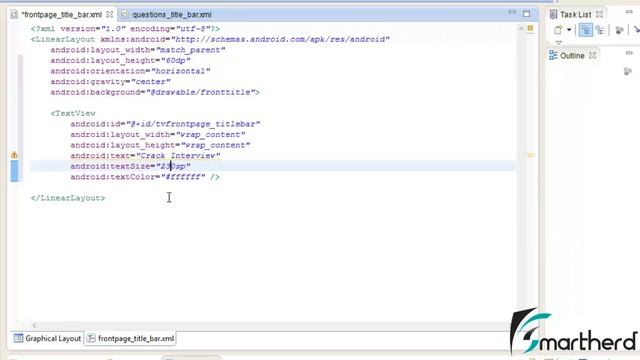Toggle Categorized presentation in Task List
640x360 pixels.
pos(586,30)
